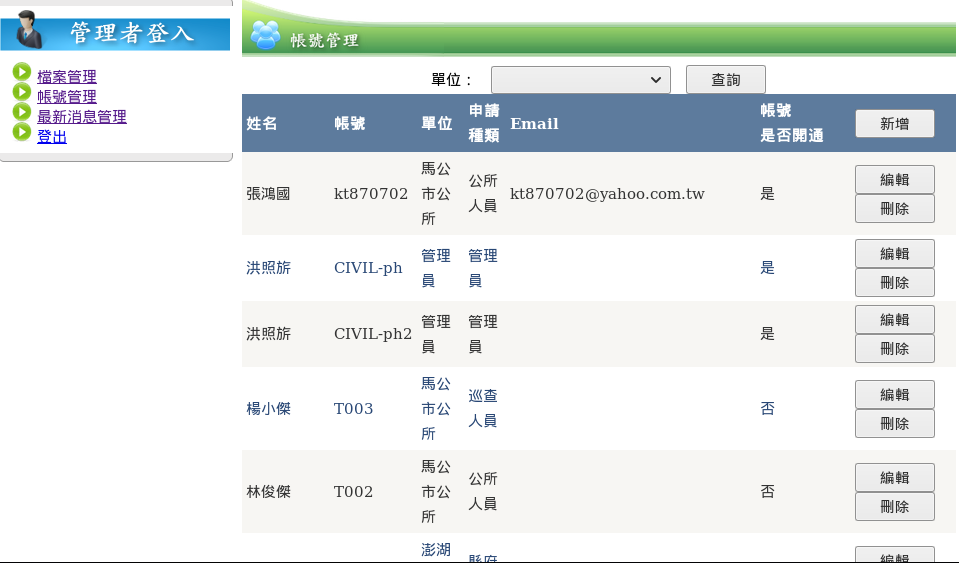
Task: Select the name cell 楊小傑
Action: [268, 408]
